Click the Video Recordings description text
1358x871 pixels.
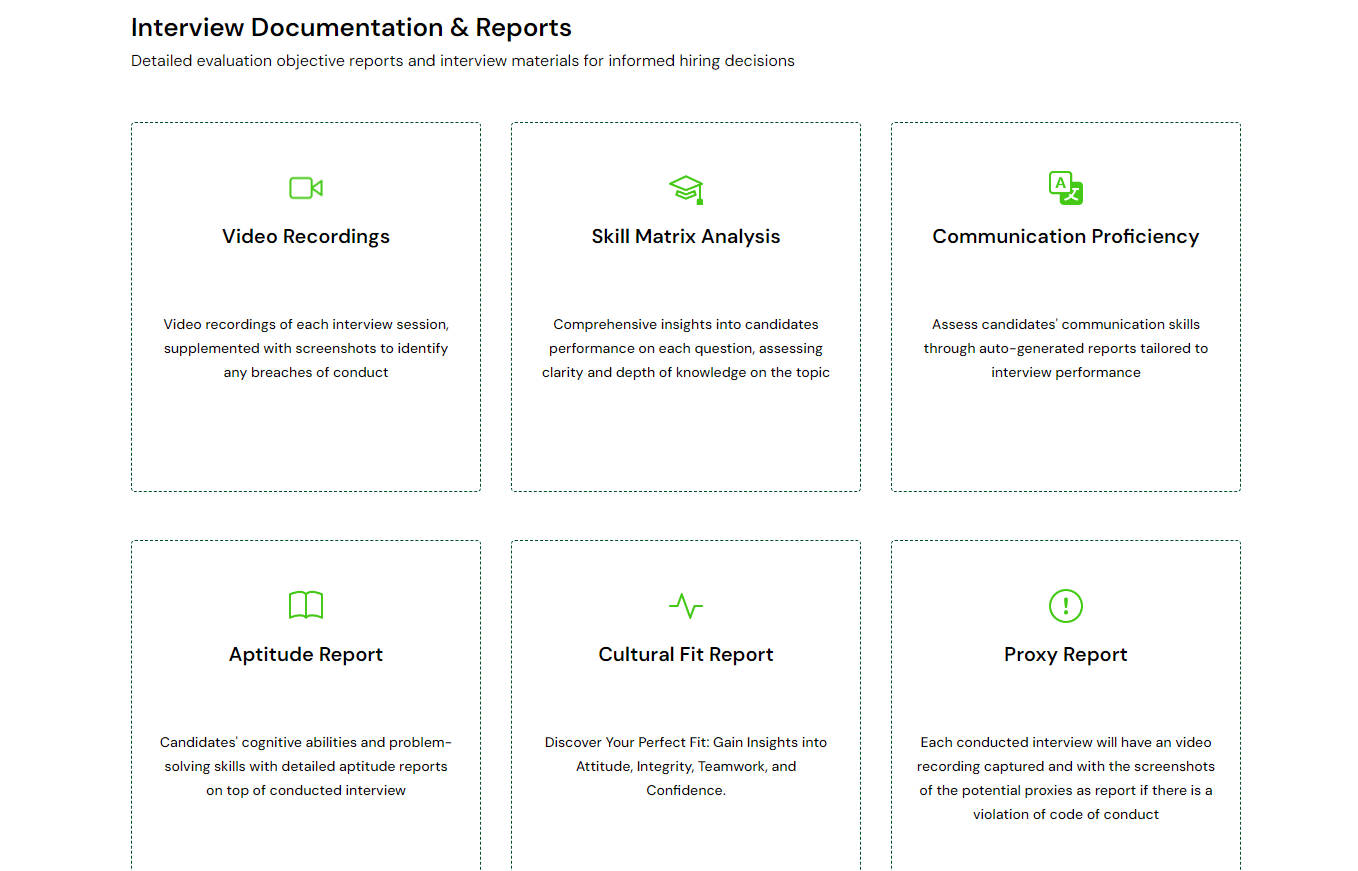(x=305, y=348)
